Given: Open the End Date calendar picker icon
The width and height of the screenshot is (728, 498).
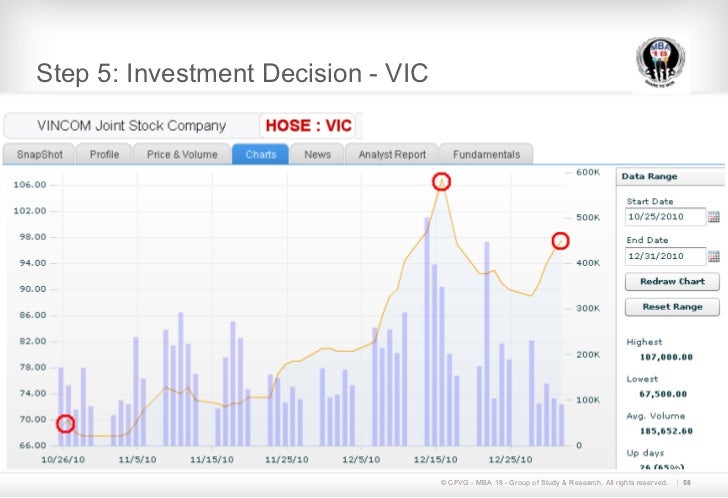Looking at the screenshot, I should tap(714, 255).
